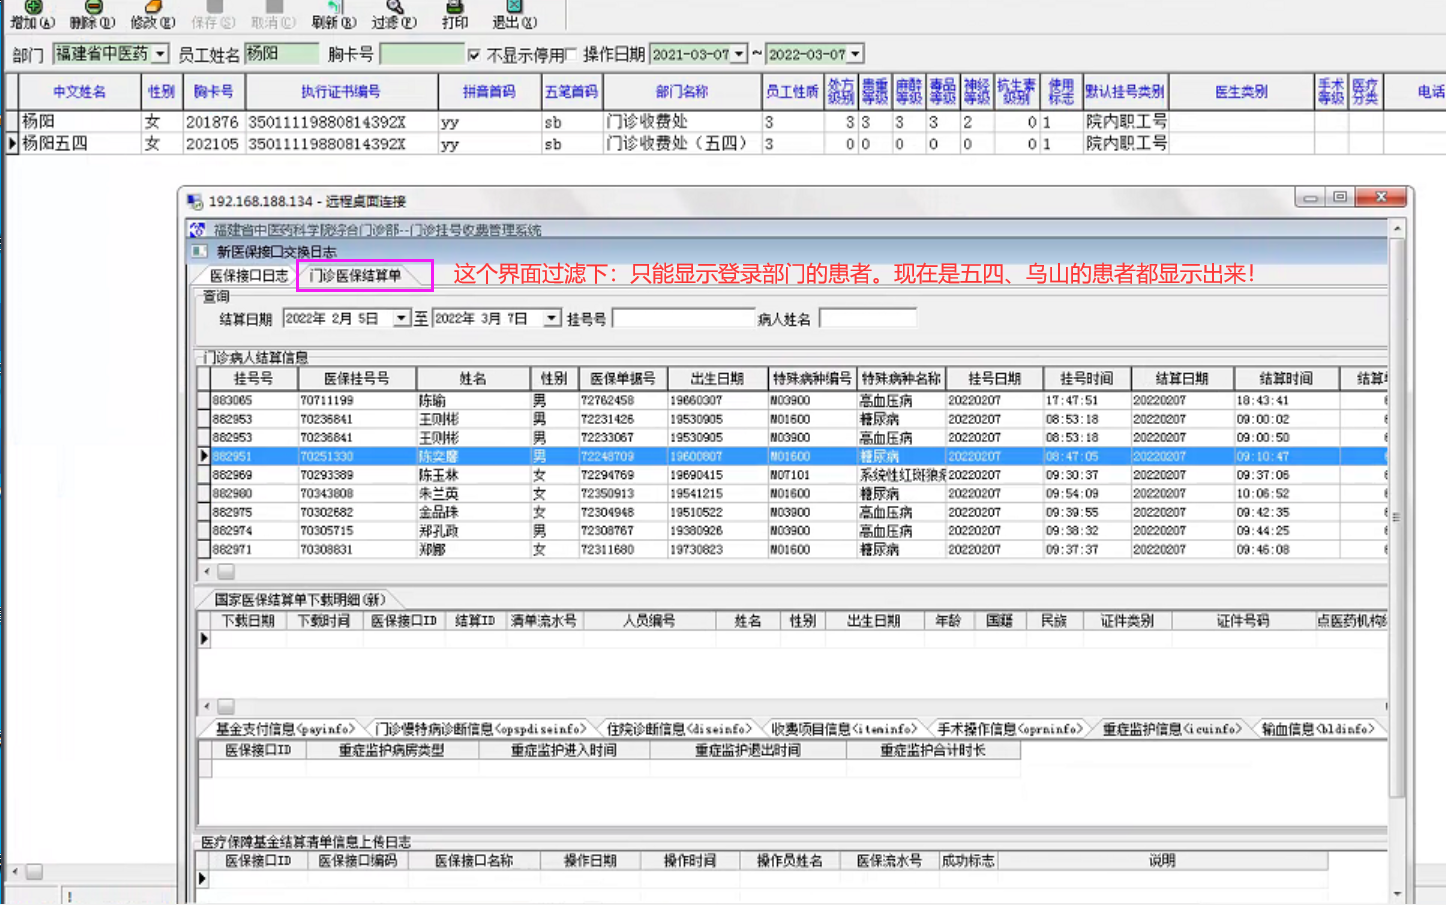Click the 执行证书编号 column header
The width and height of the screenshot is (1446, 905).
(341, 91)
